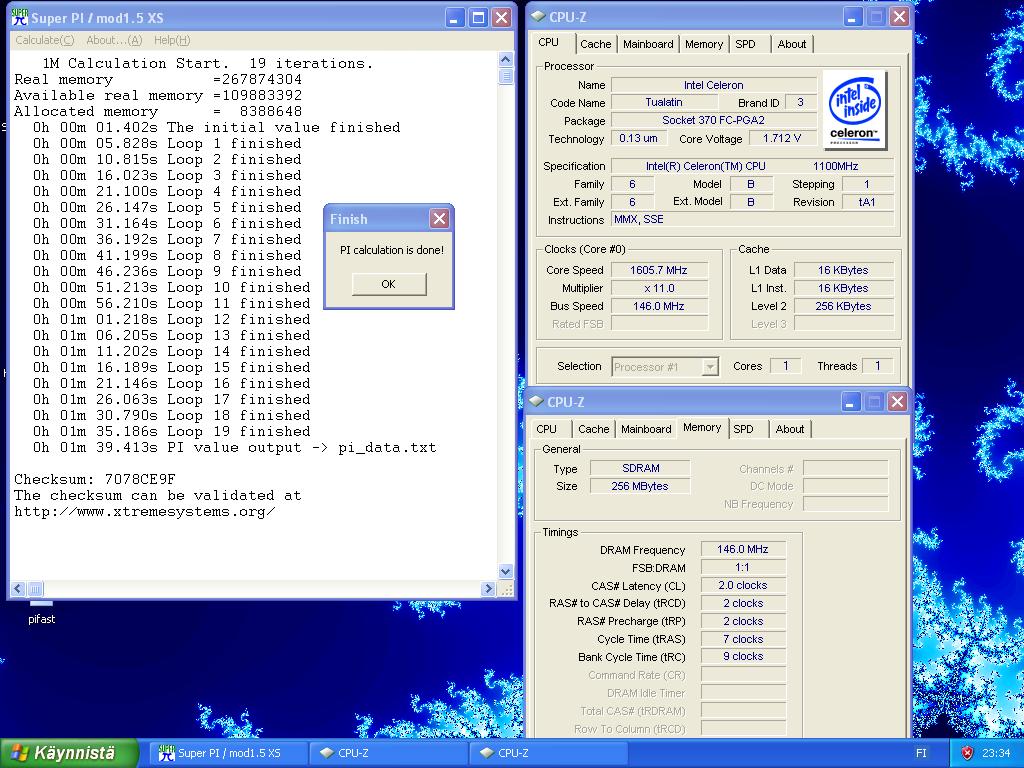1024x768 pixels.
Task: Click the Super PI resize grip corner
Action: (506, 589)
